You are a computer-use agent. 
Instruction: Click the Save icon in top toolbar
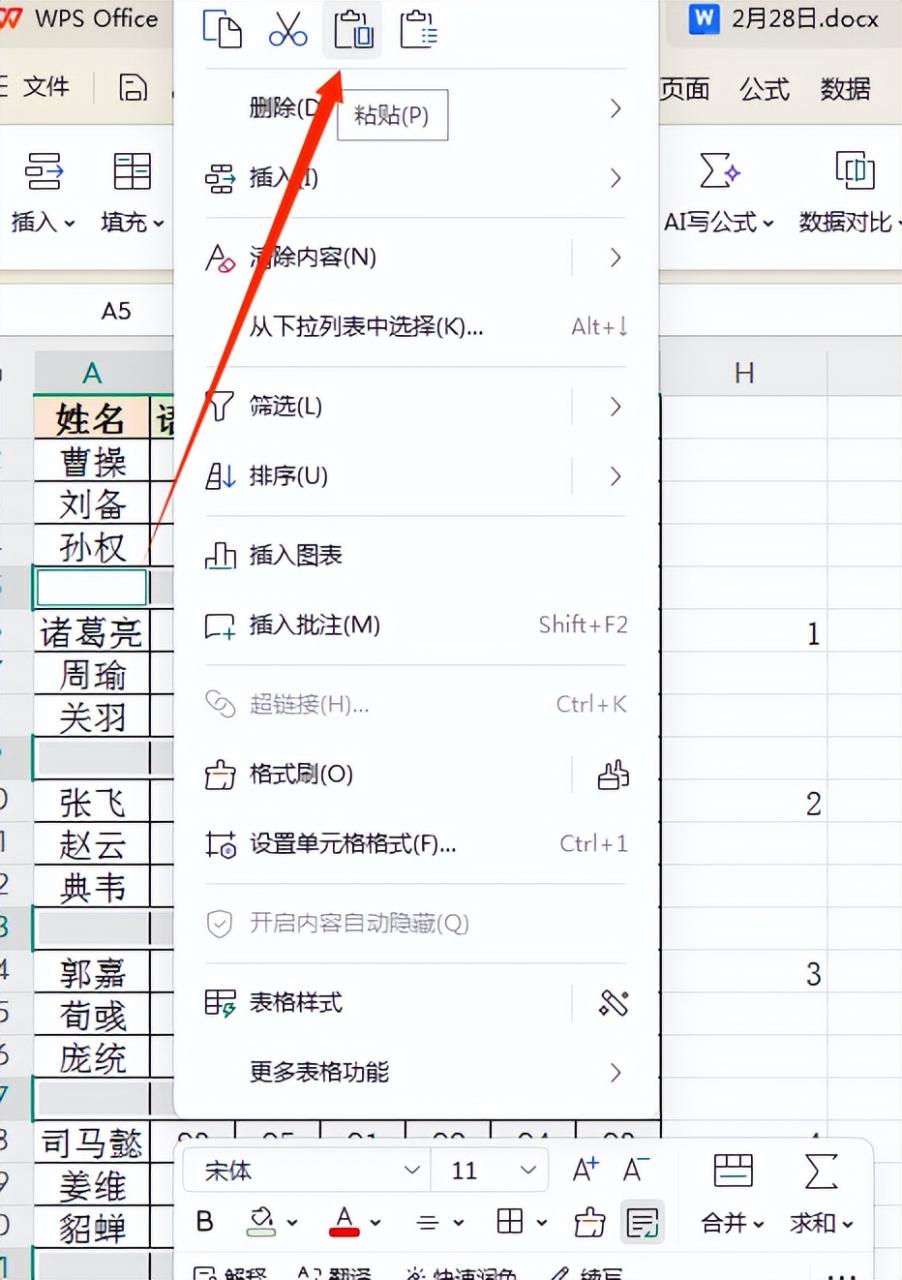coord(133,88)
